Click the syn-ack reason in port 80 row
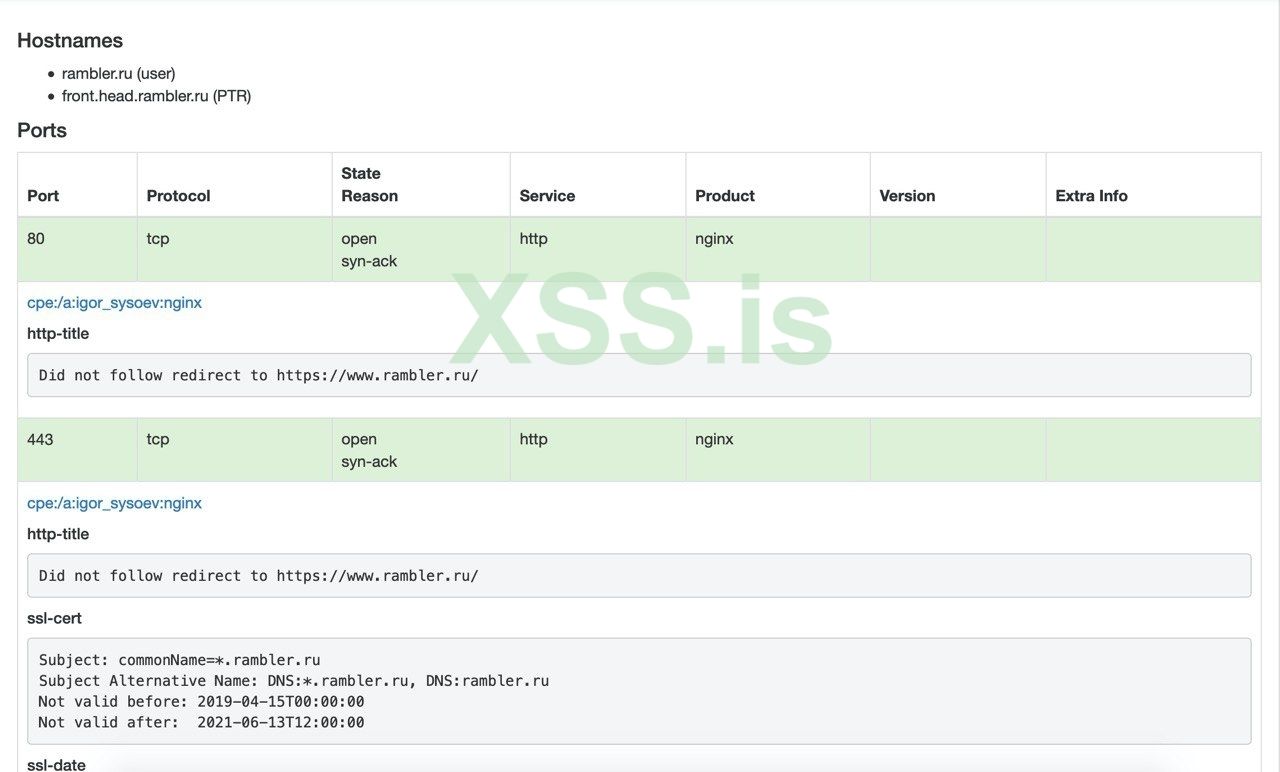The image size is (1280, 772). tap(369, 261)
